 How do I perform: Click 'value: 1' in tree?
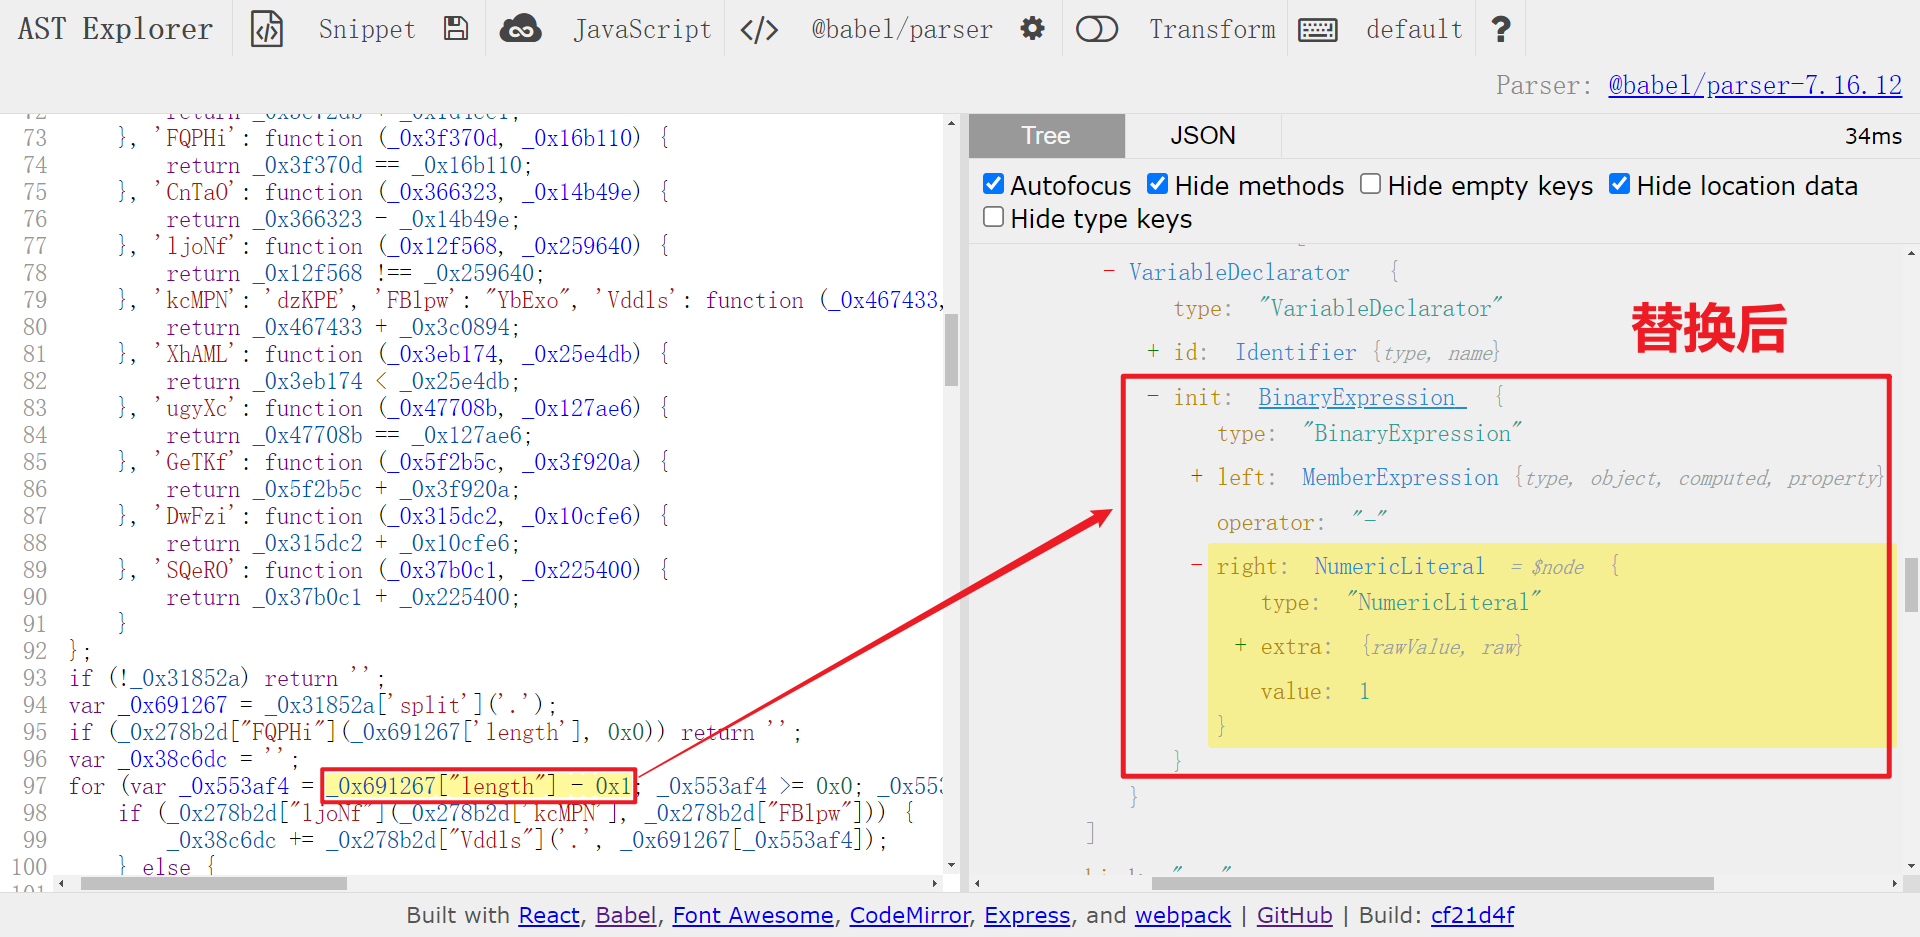coord(1314,691)
